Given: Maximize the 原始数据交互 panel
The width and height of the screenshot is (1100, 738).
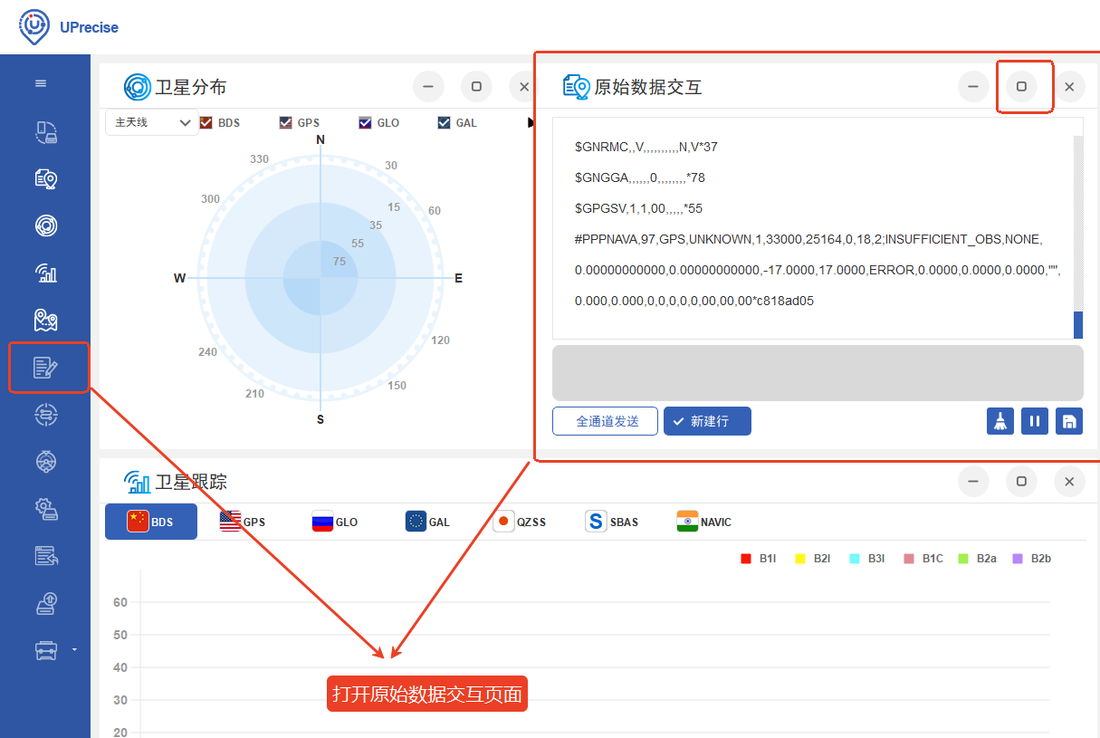Looking at the screenshot, I should [x=1021, y=86].
